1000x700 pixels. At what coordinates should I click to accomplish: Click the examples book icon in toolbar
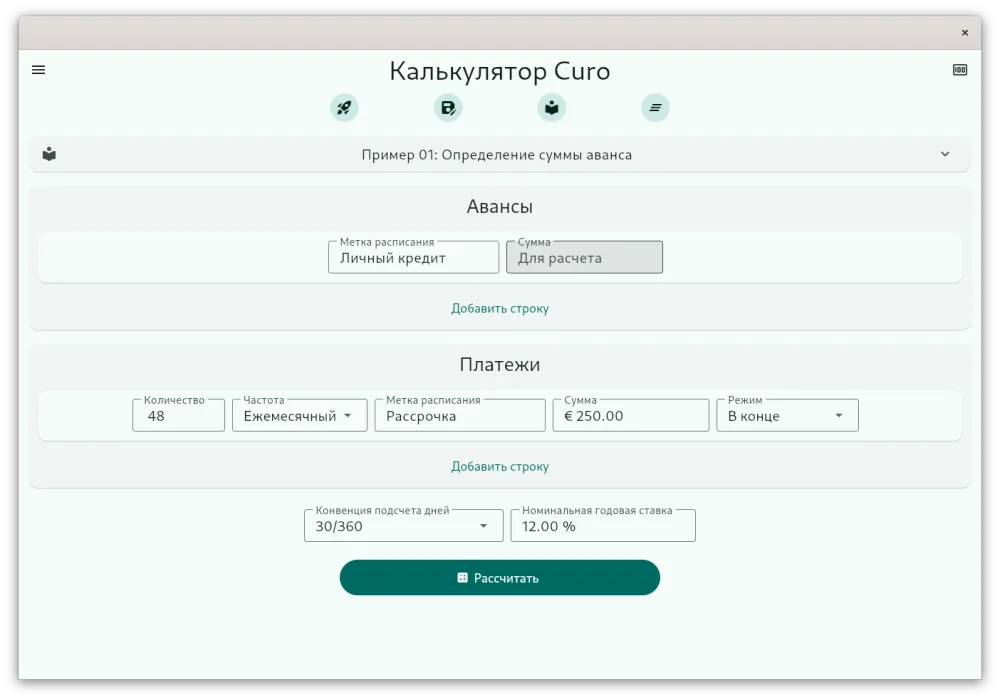coord(552,108)
